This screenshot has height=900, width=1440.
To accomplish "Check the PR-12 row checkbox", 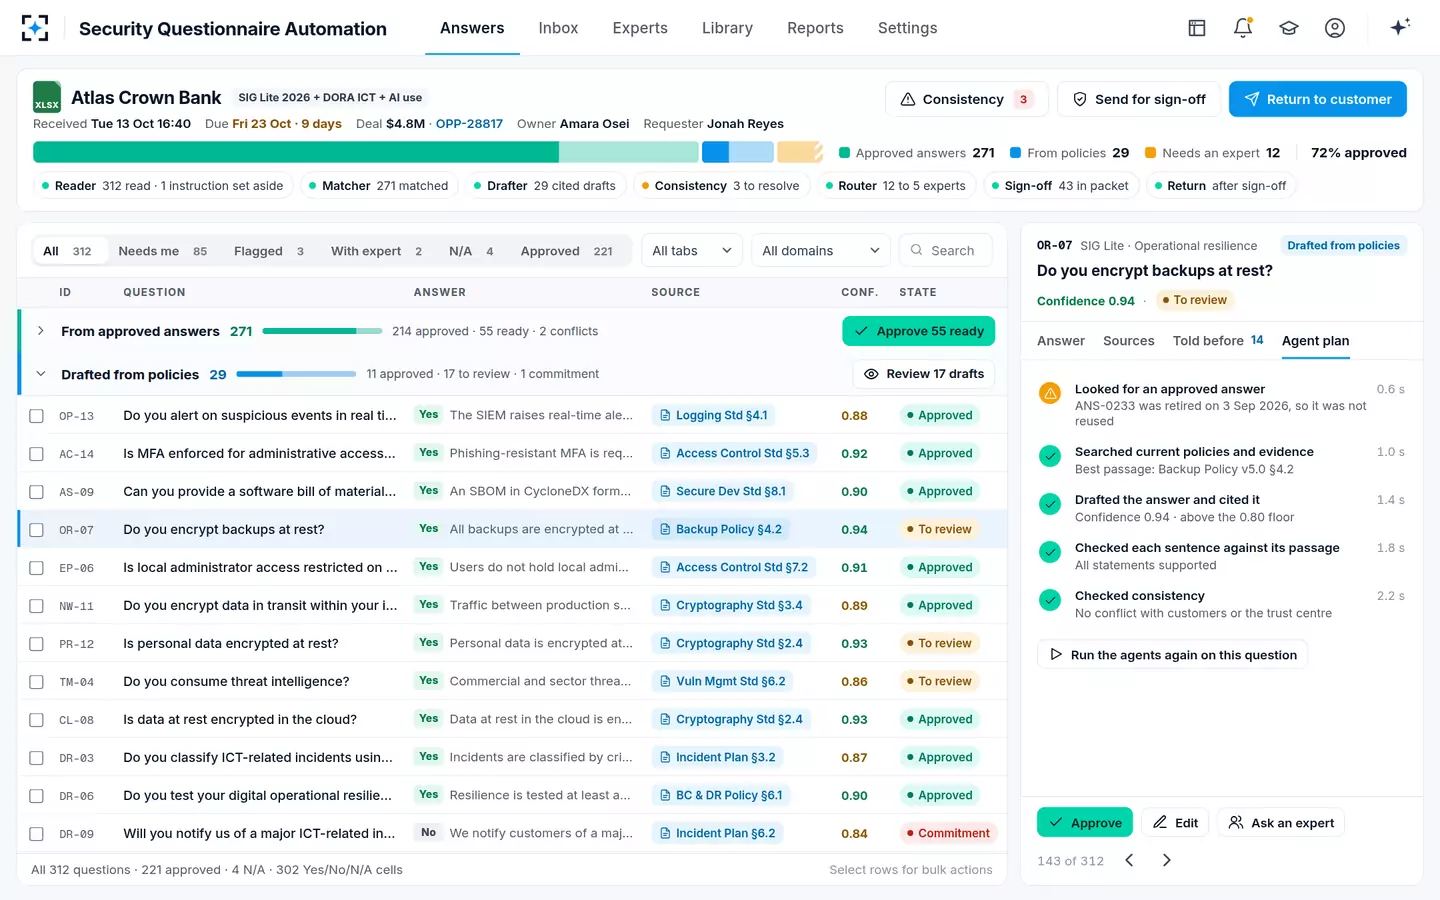I will tap(37, 644).
